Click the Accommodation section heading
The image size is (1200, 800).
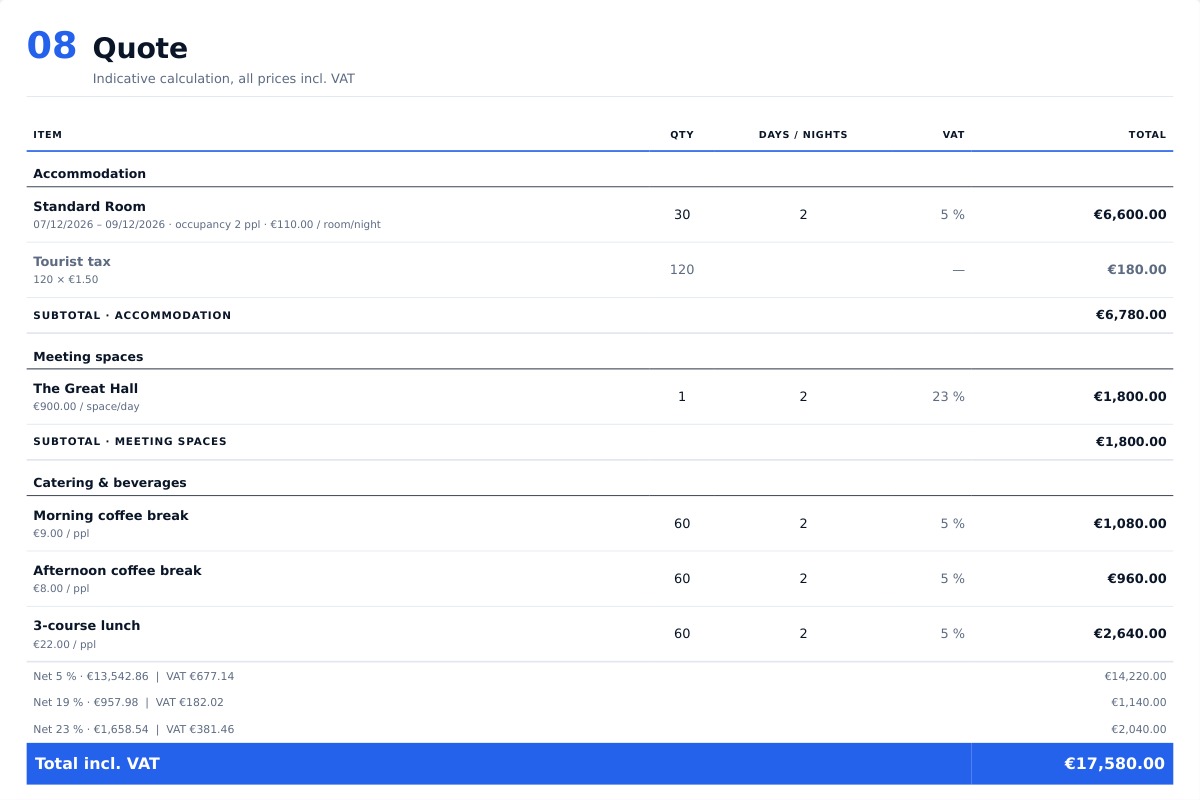pos(90,174)
